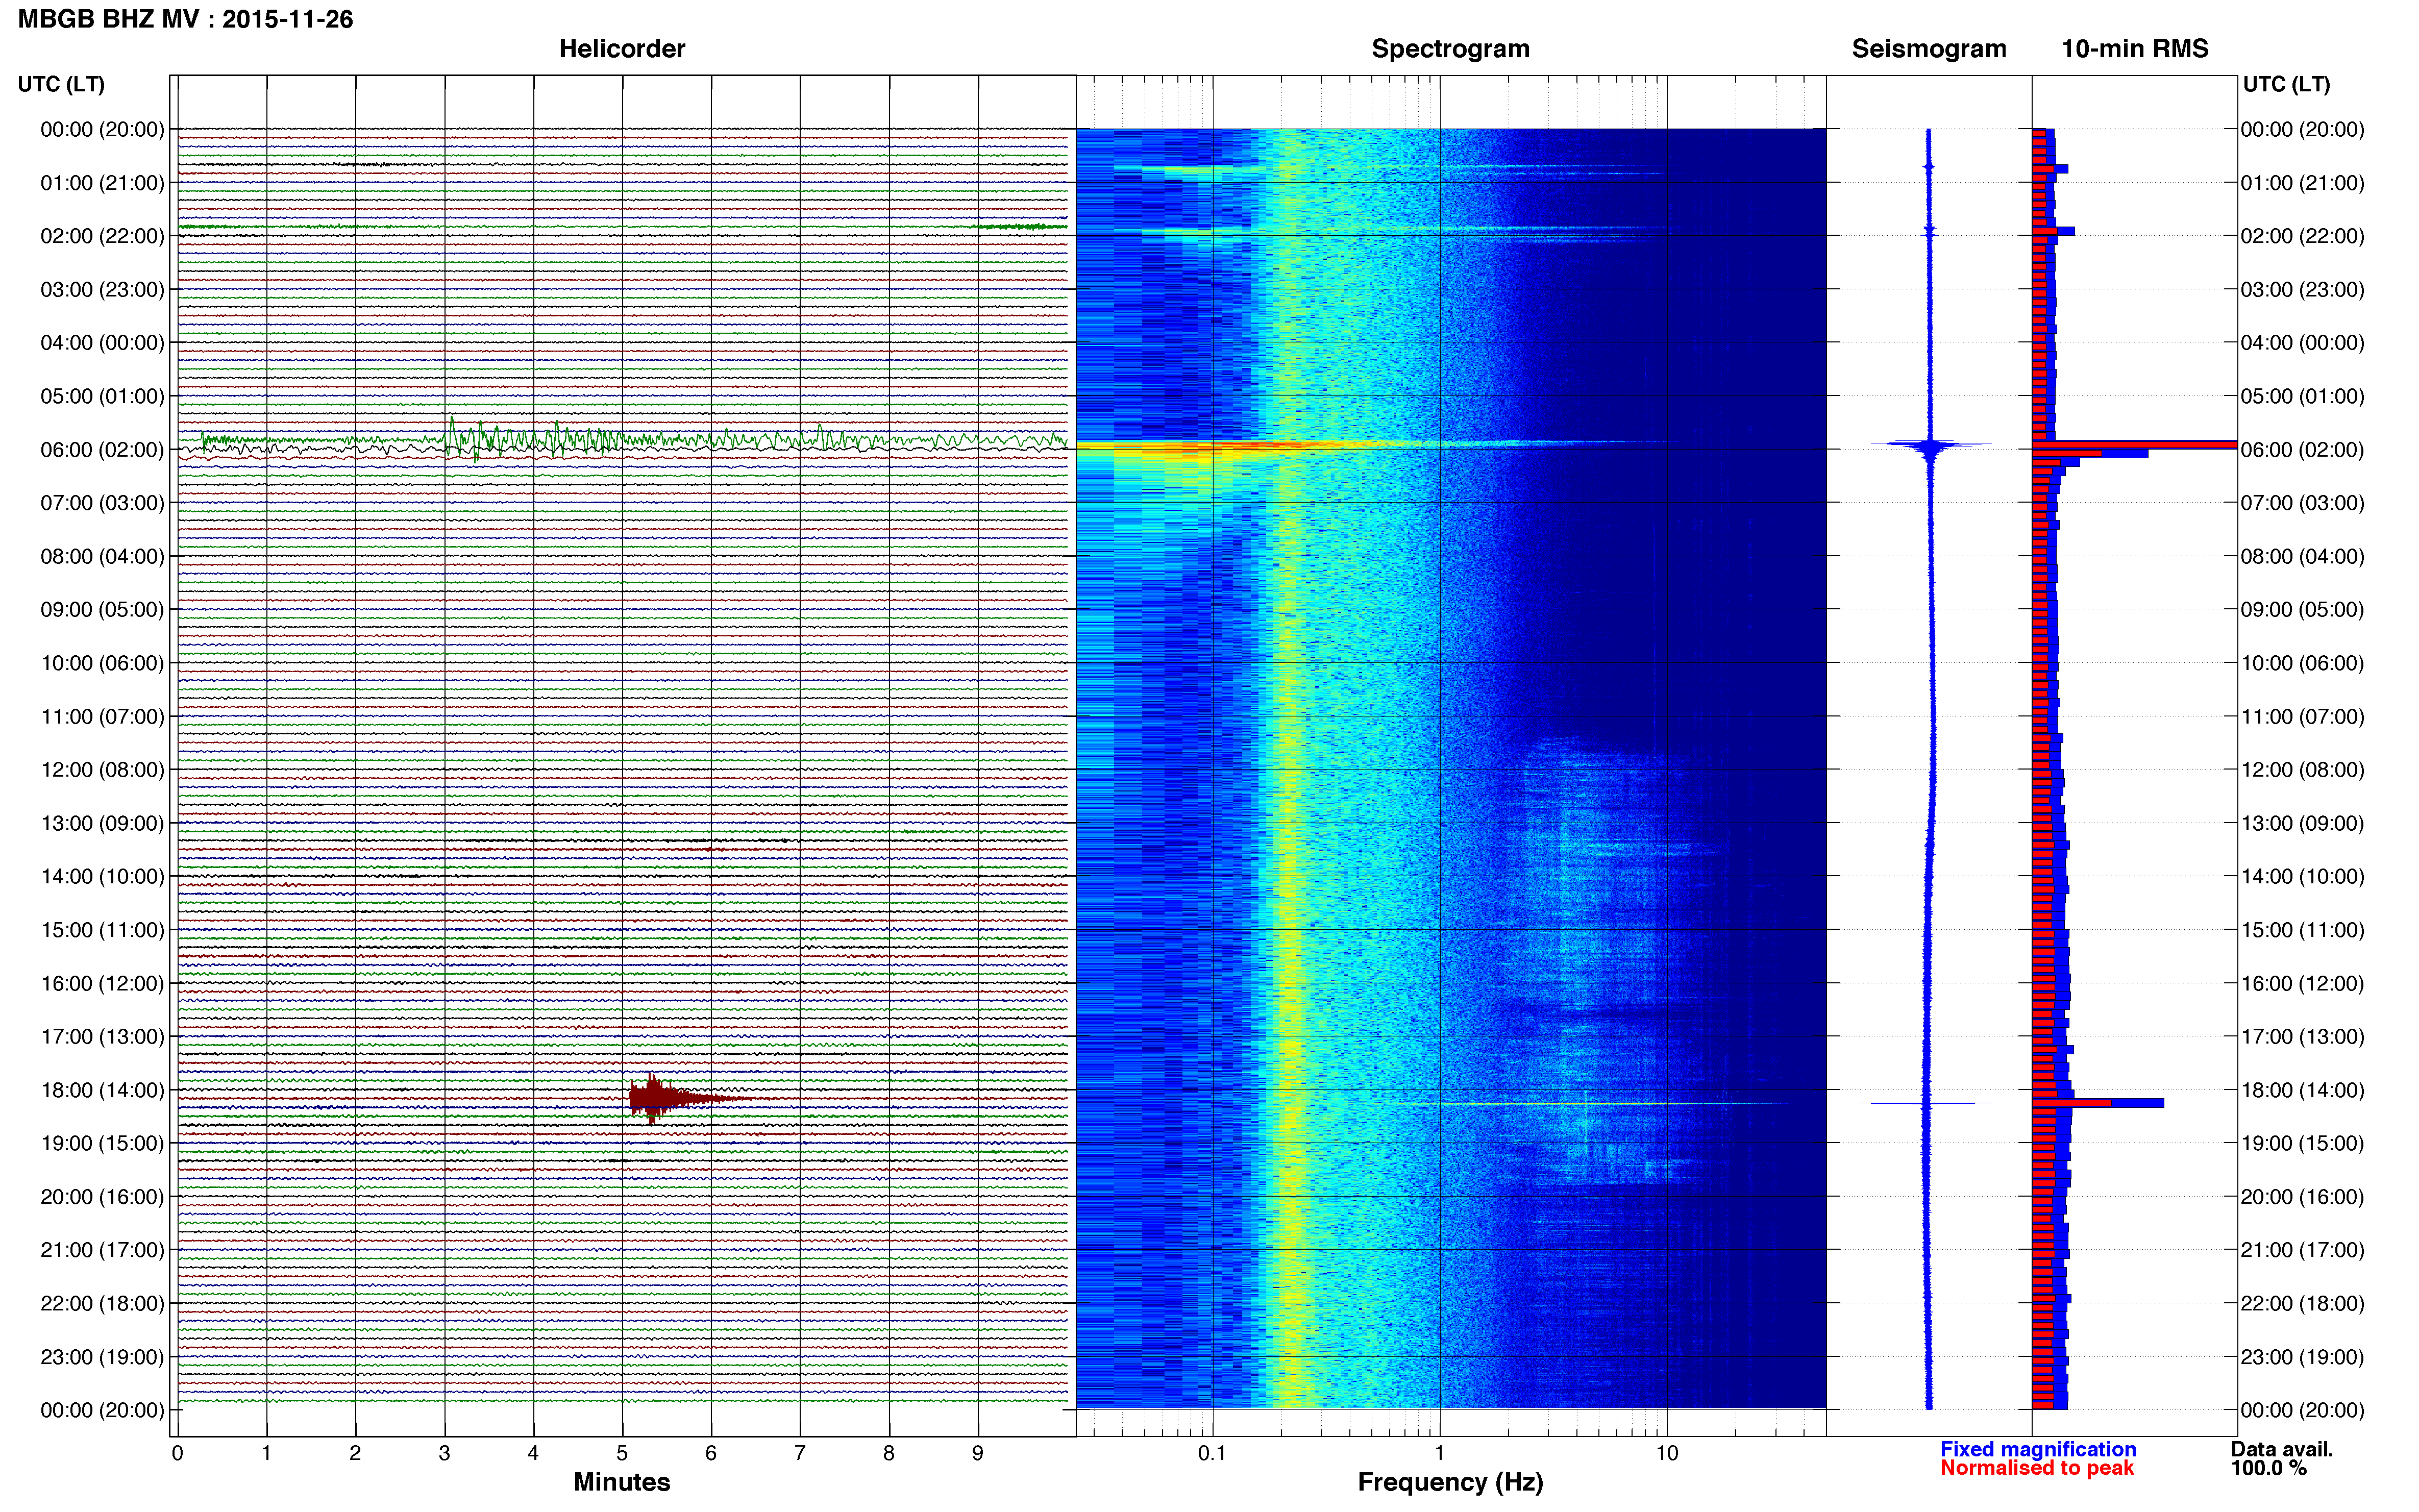The height and width of the screenshot is (1512, 2419).
Task: Click the 'Helicorder' panel heading
Action: [x=621, y=49]
